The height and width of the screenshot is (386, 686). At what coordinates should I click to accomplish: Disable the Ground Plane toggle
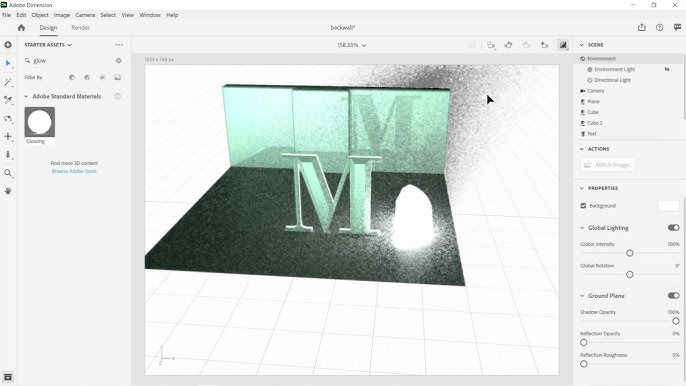coord(673,295)
